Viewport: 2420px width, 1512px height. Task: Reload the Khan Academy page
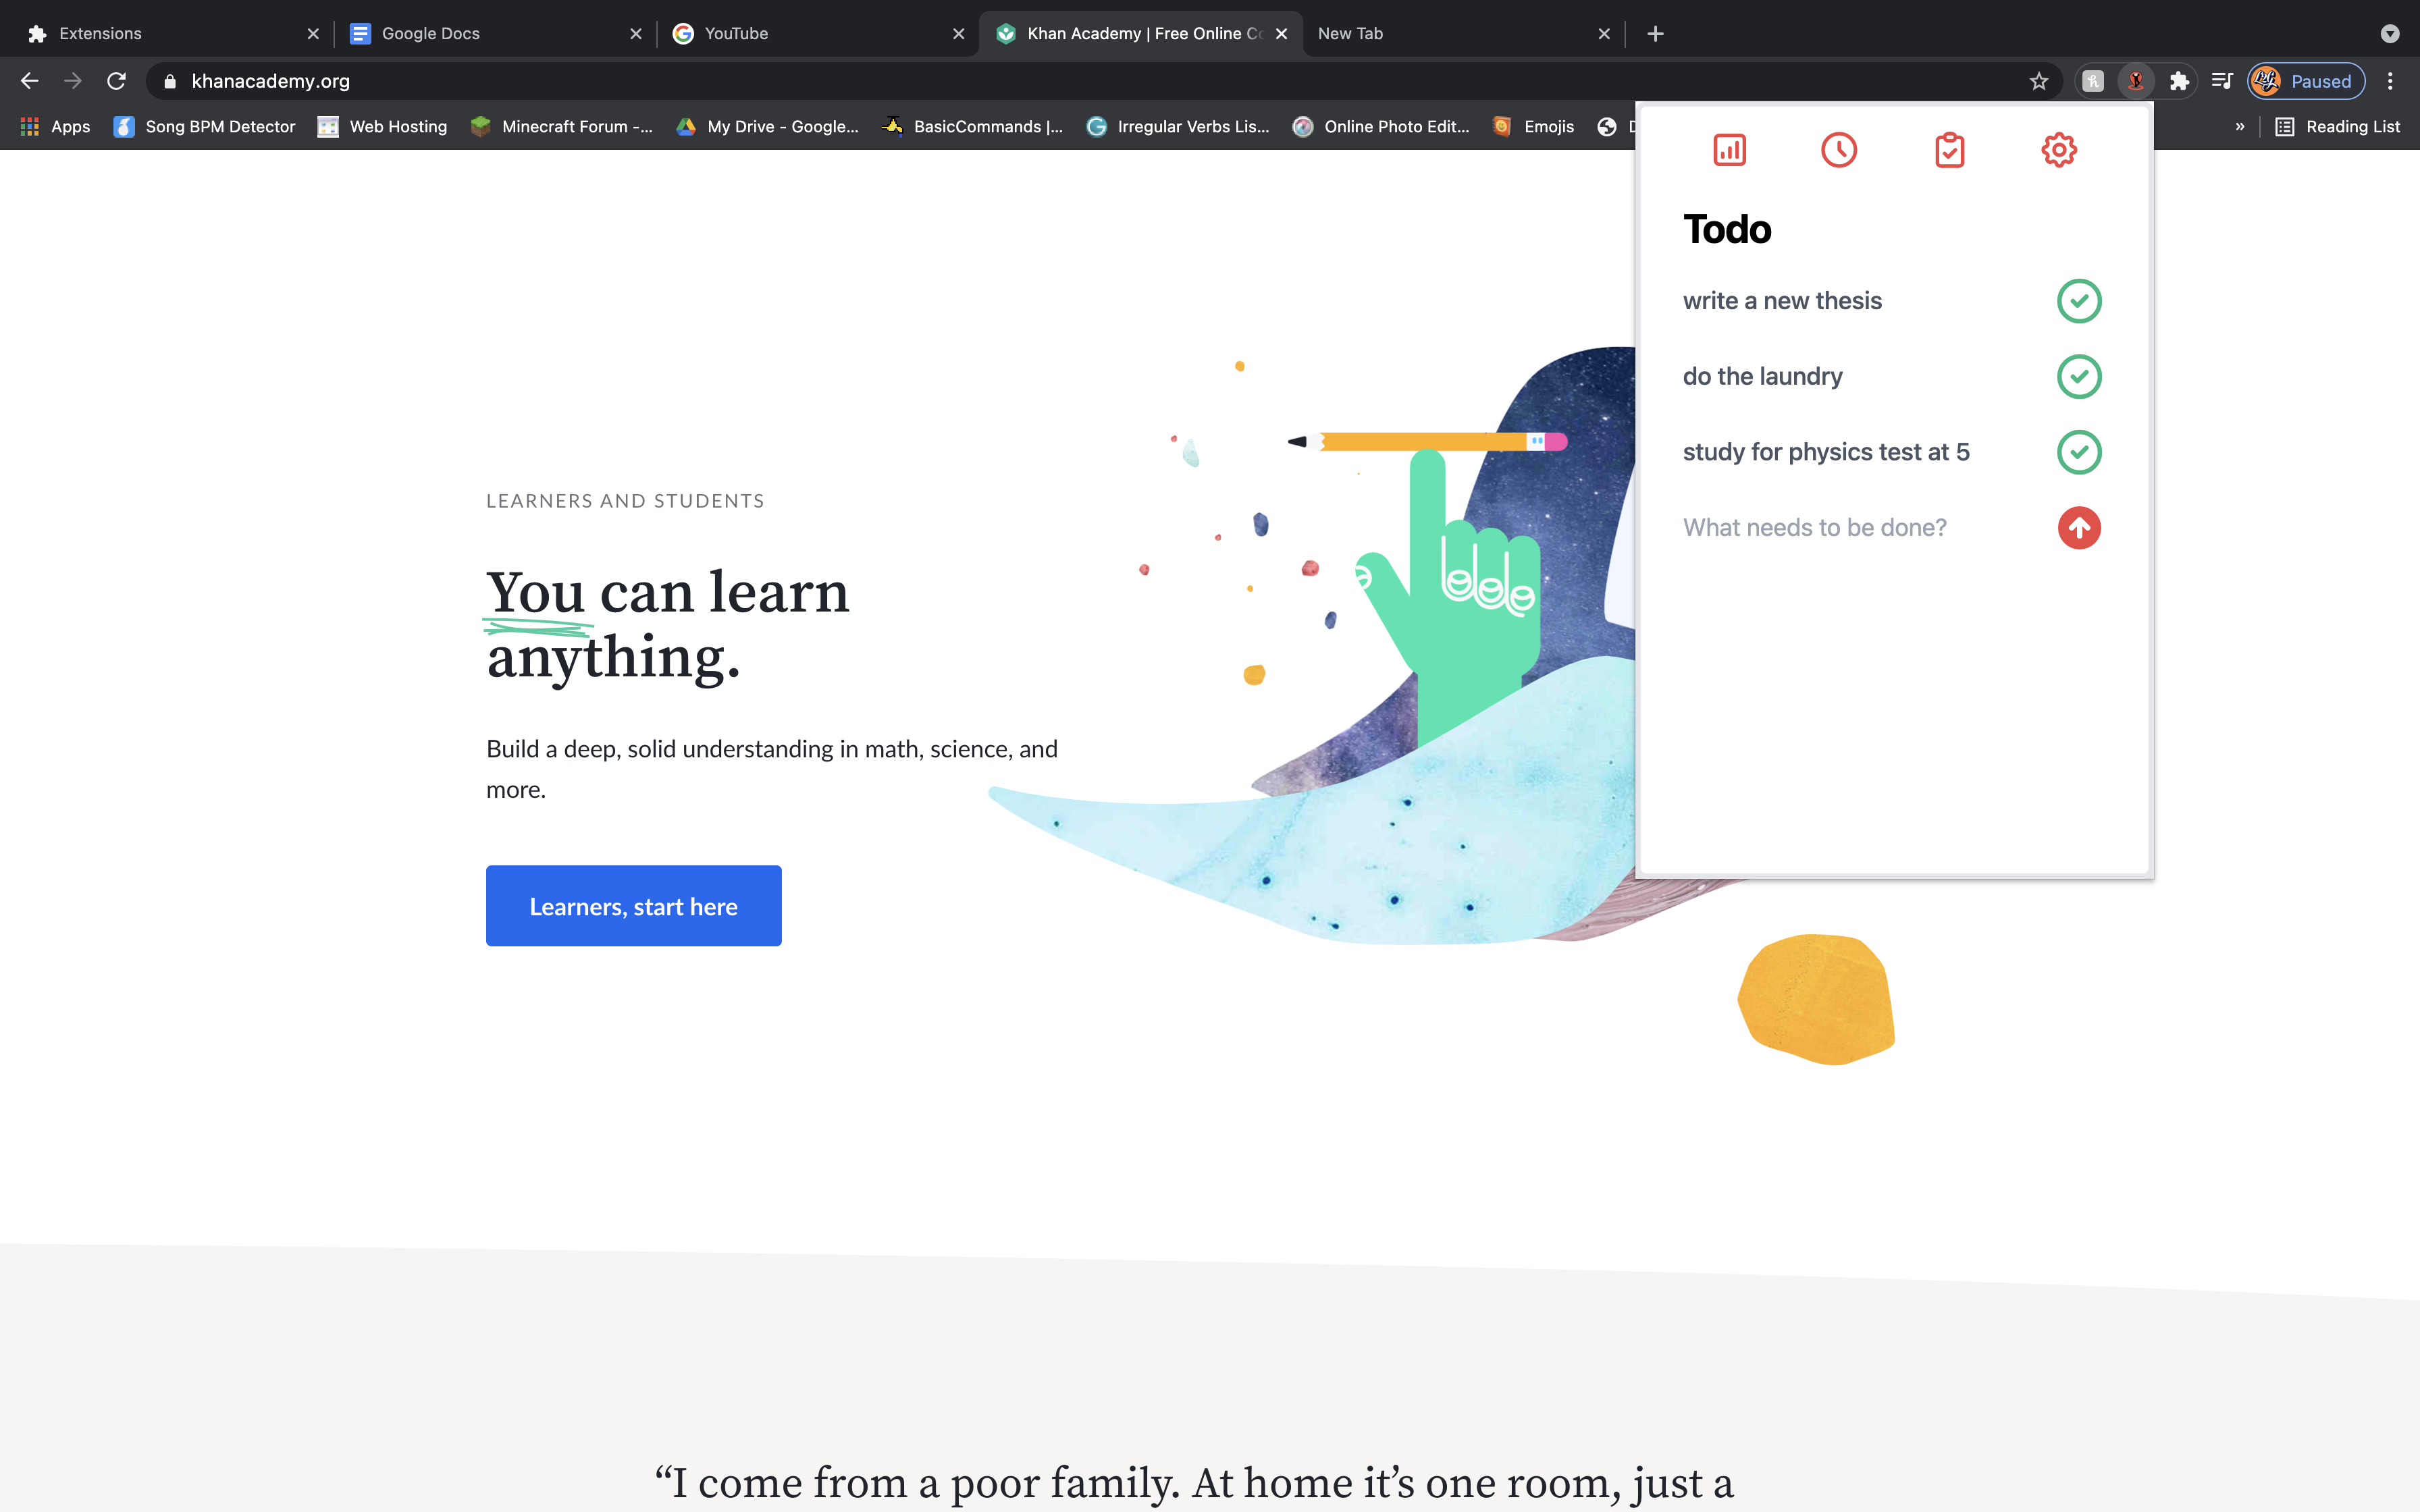pos(116,81)
